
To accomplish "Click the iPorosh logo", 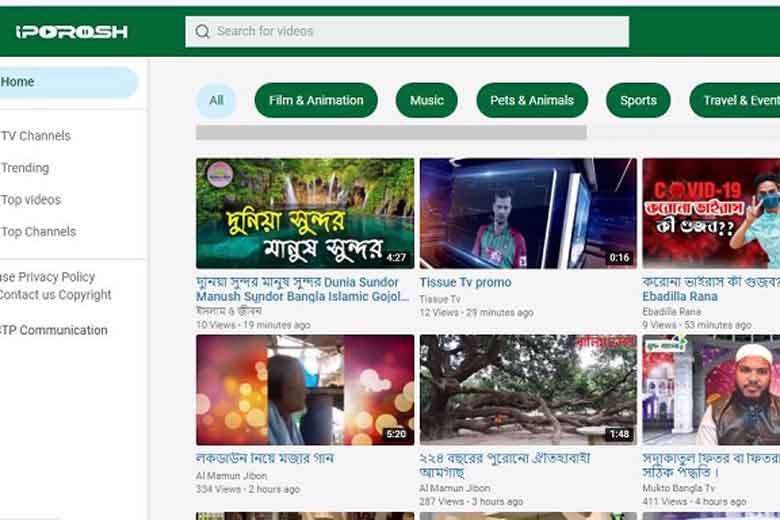I will 72,32.
